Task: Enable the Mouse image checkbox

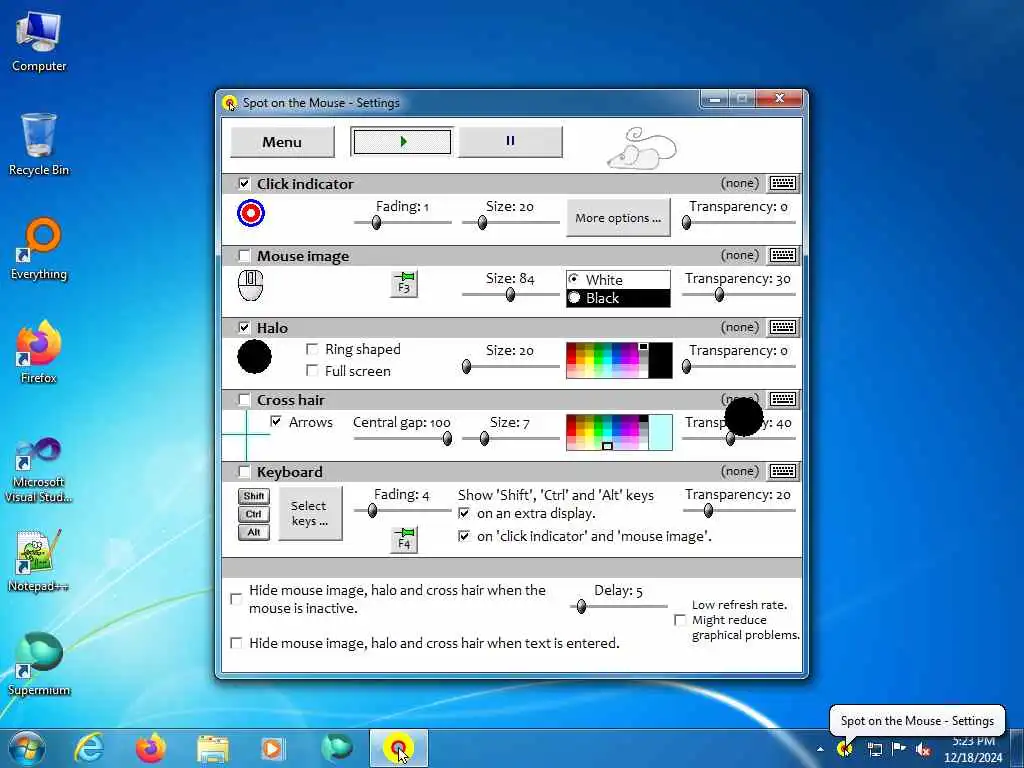Action: 244,255
